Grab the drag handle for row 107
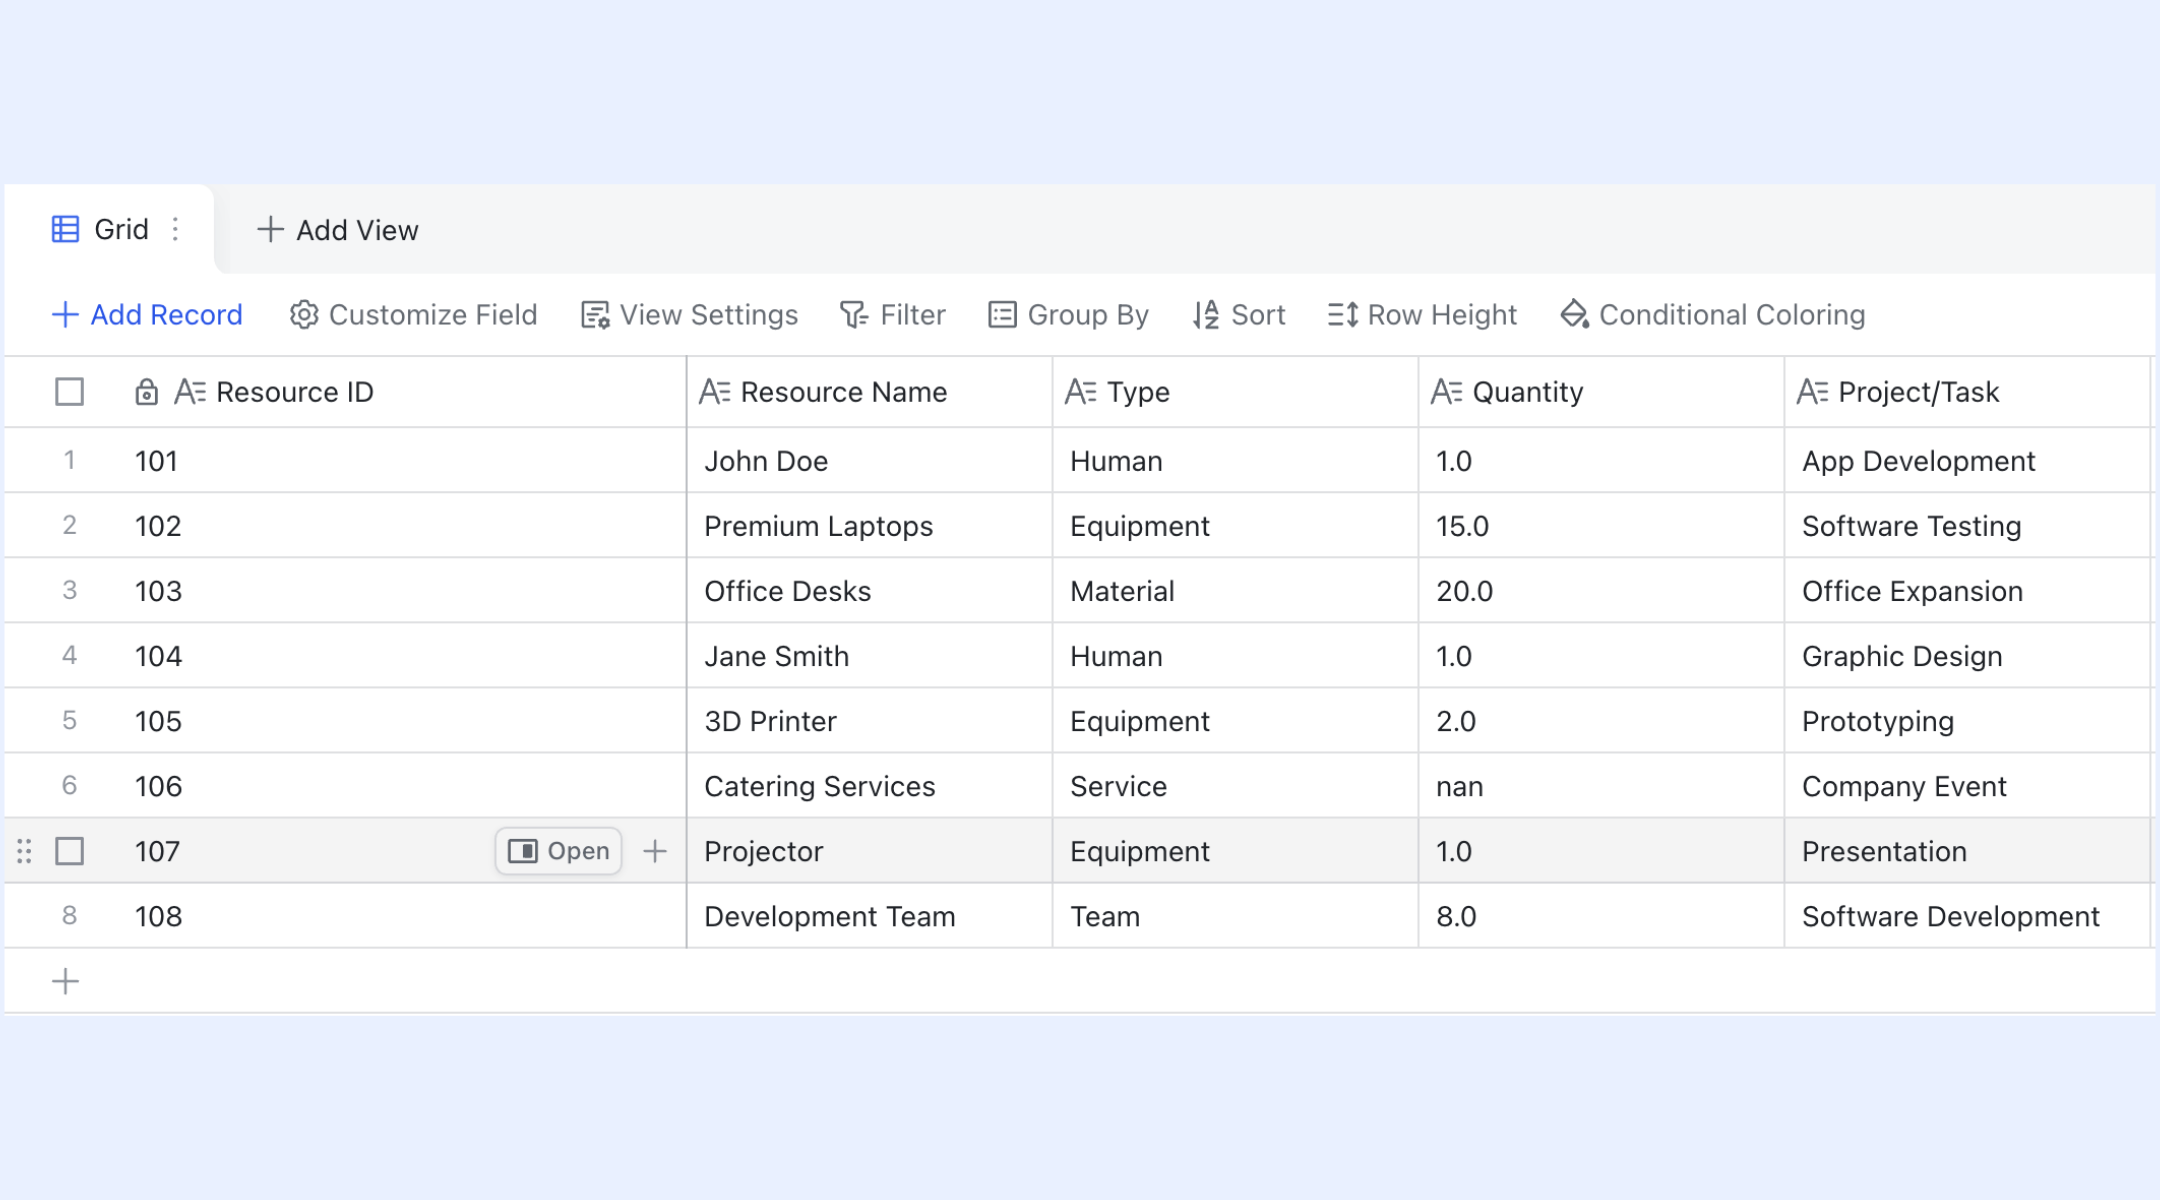The width and height of the screenshot is (2160, 1200). 24,851
